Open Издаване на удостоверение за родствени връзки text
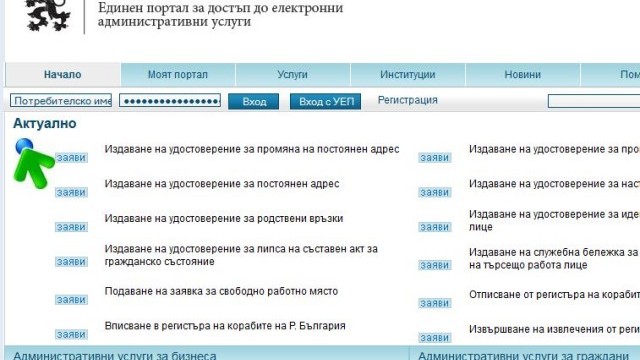 click(x=224, y=218)
